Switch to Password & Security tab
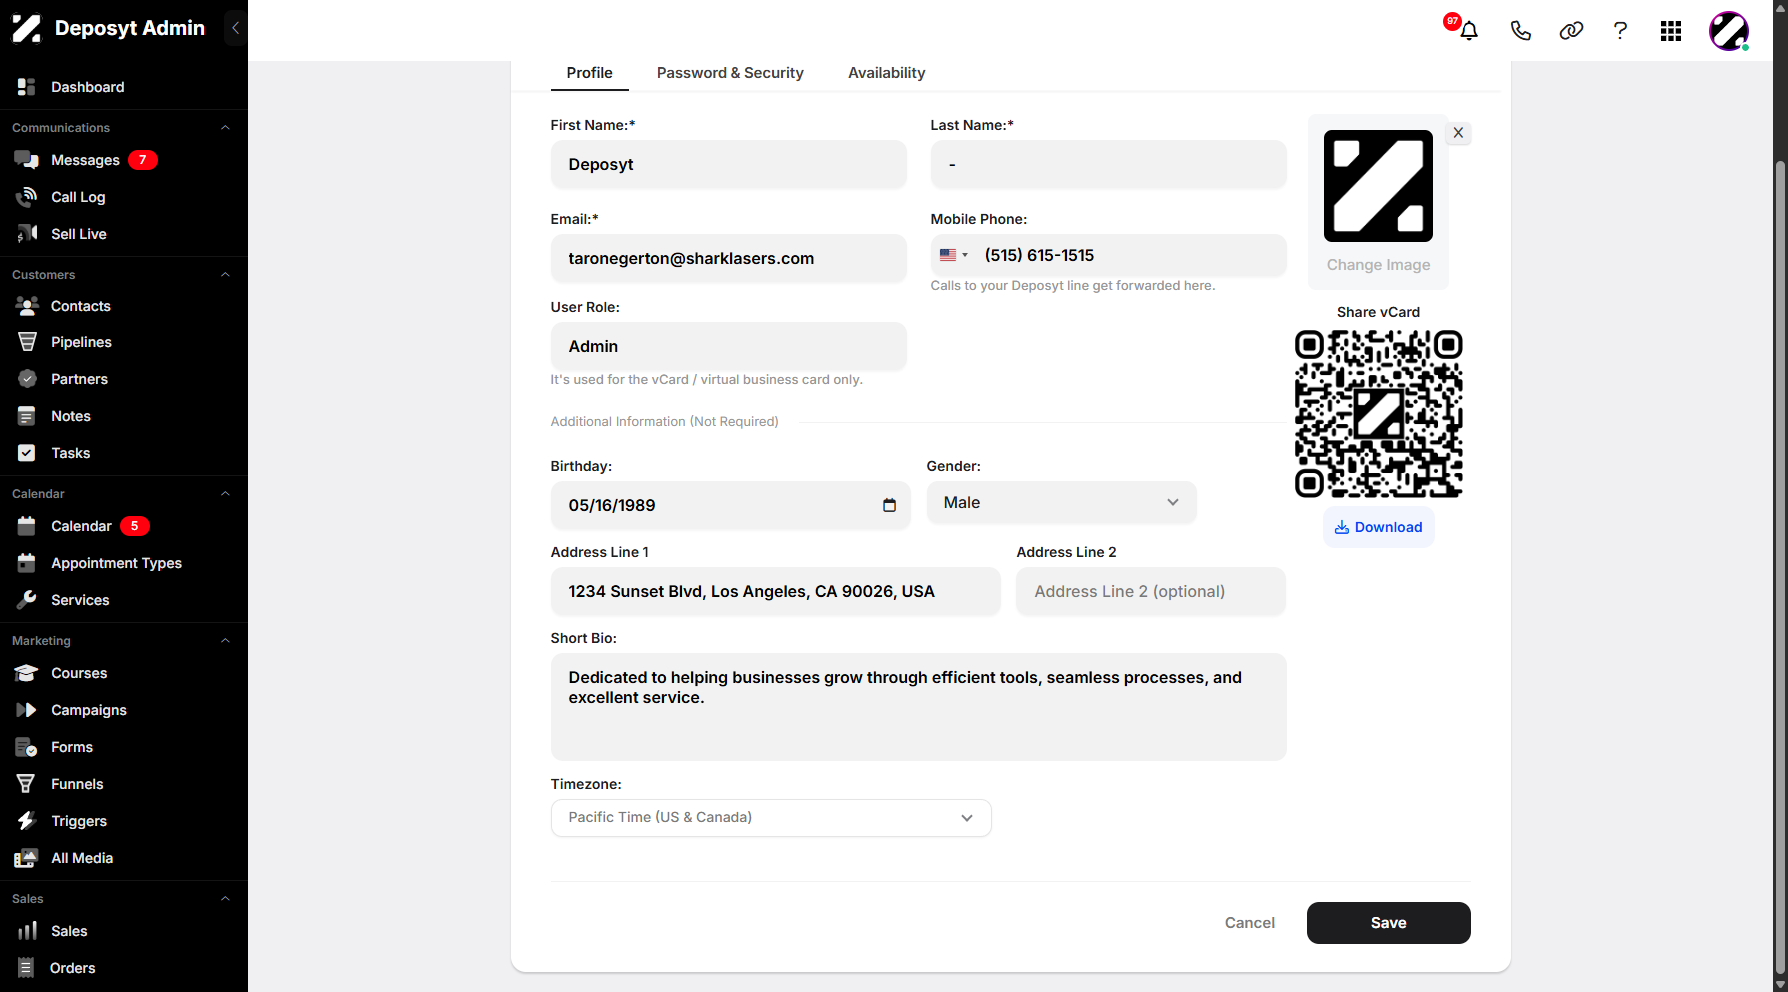 [x=730, y=73]
